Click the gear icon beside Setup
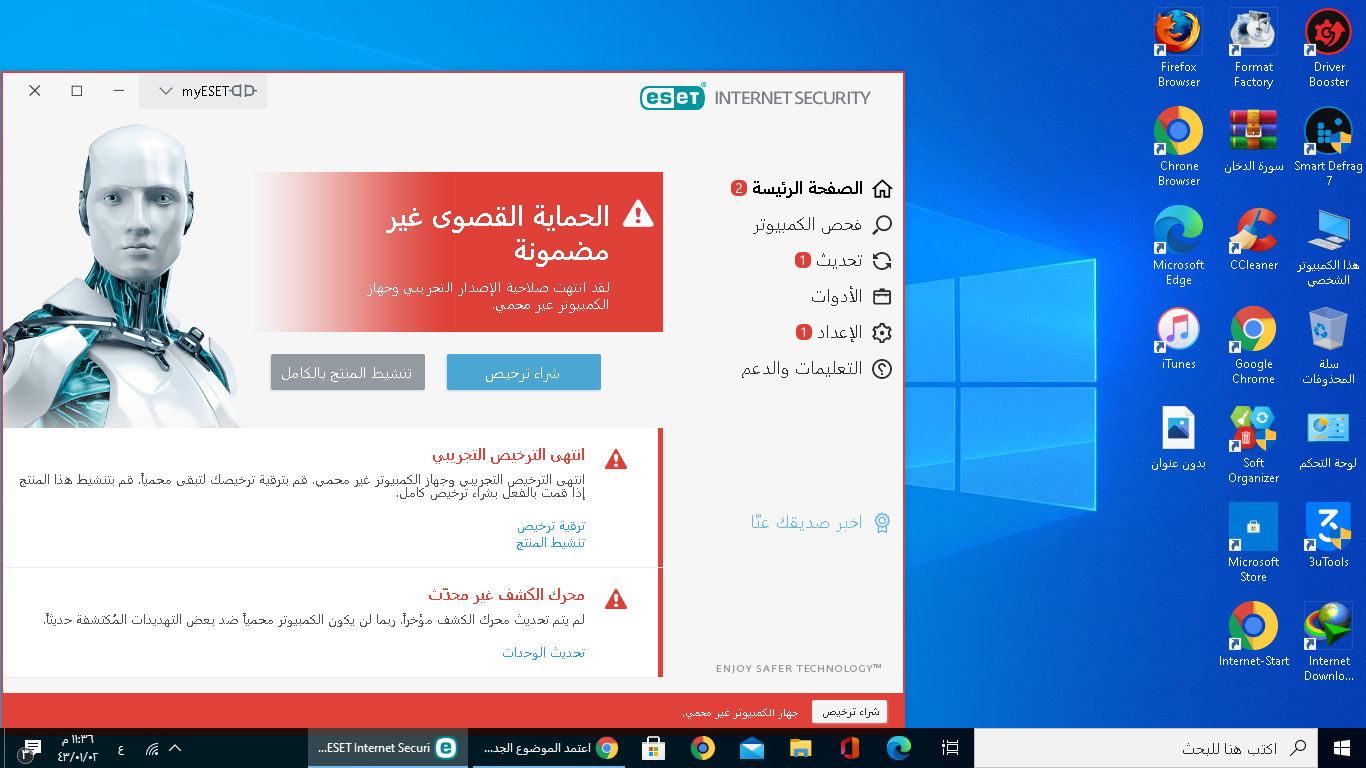Image resolution: width=1366 pixels, height=768 pixels. [x=882, y=332]
